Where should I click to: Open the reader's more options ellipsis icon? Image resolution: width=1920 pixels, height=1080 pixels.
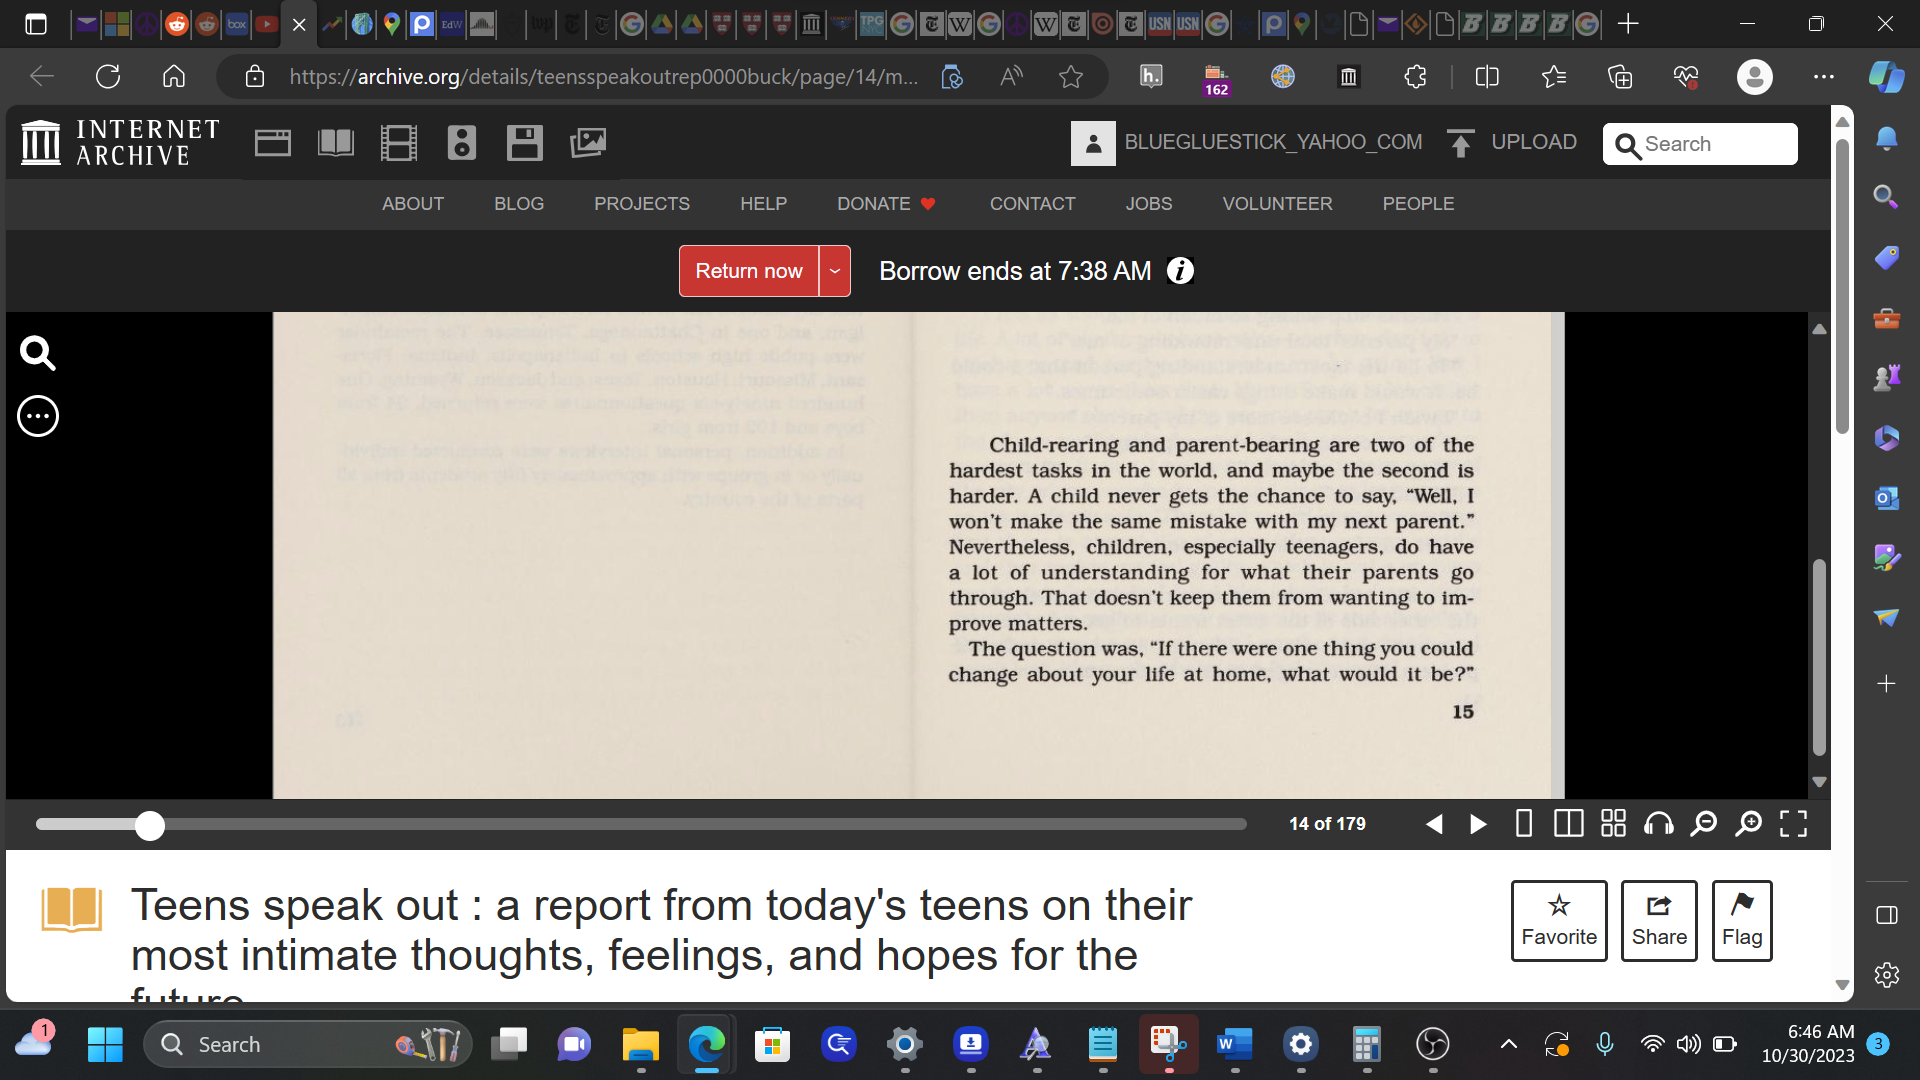(x=38, y=416)
